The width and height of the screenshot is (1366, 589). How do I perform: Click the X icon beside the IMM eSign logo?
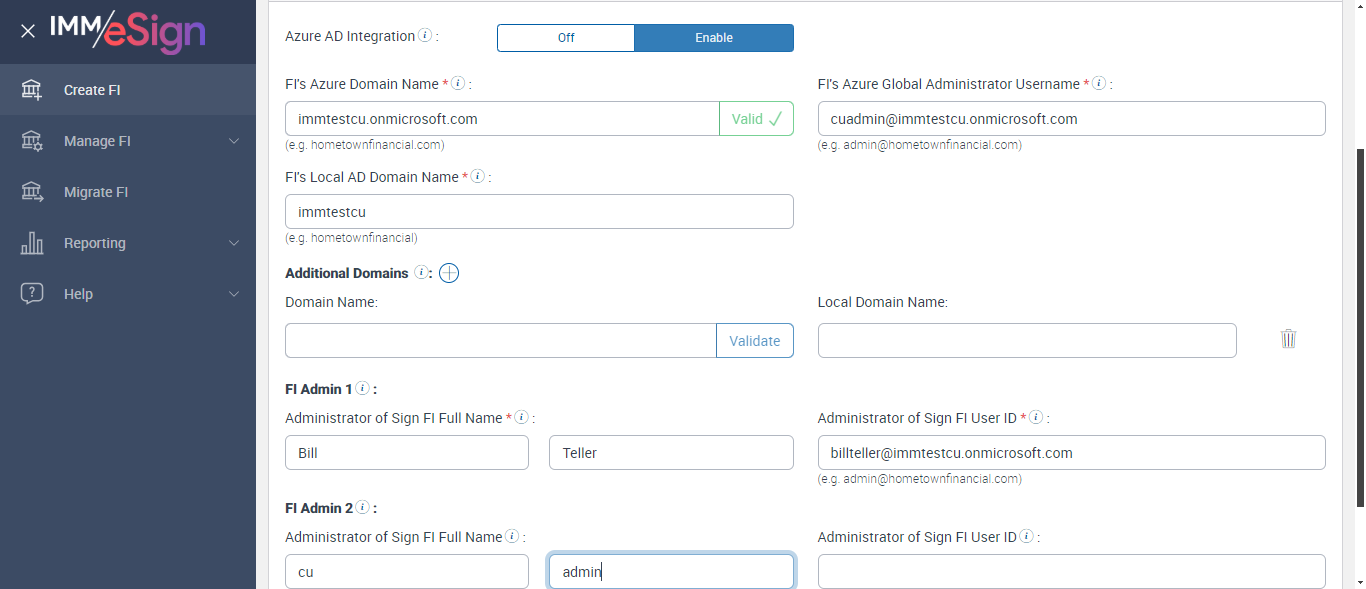pos(28,31)
